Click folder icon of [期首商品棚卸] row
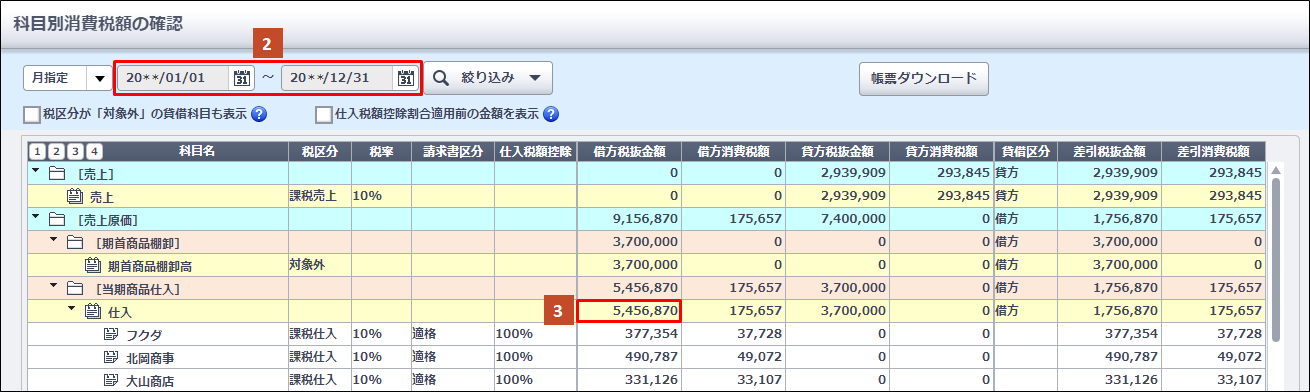The width and height of the screenshot is (1310, 392). tap(74, 243)
